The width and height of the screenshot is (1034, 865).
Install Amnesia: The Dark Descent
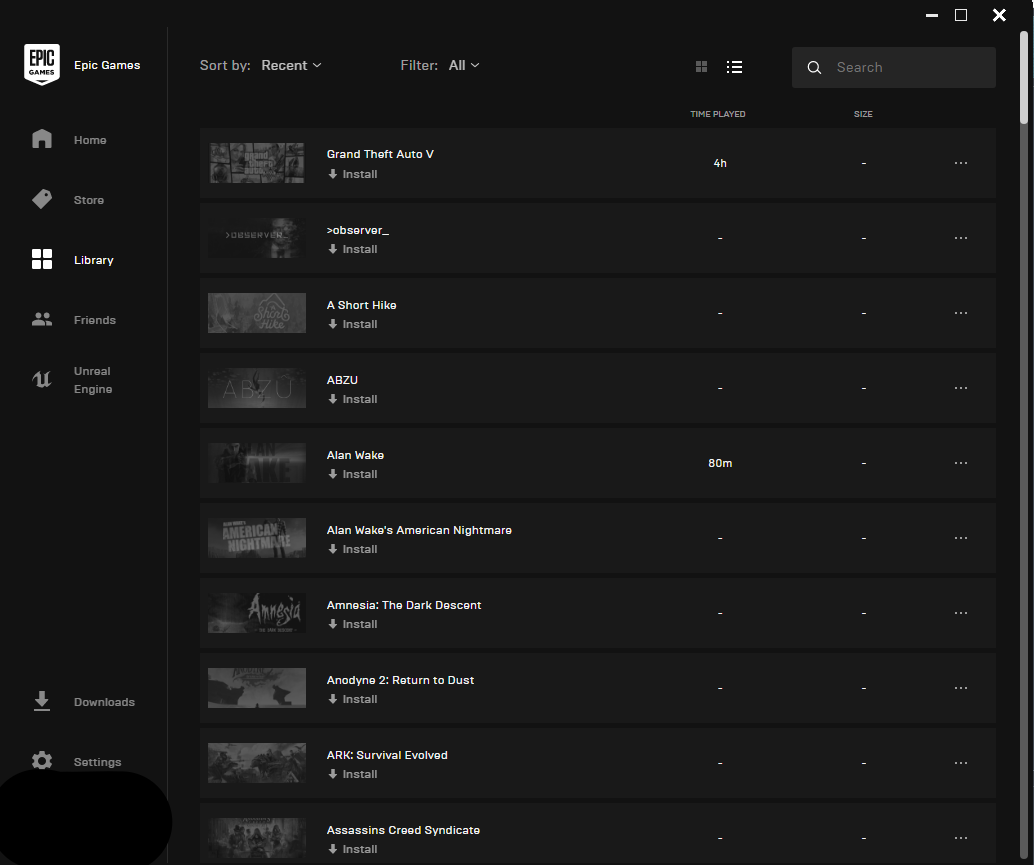click(x=353, y=624)
